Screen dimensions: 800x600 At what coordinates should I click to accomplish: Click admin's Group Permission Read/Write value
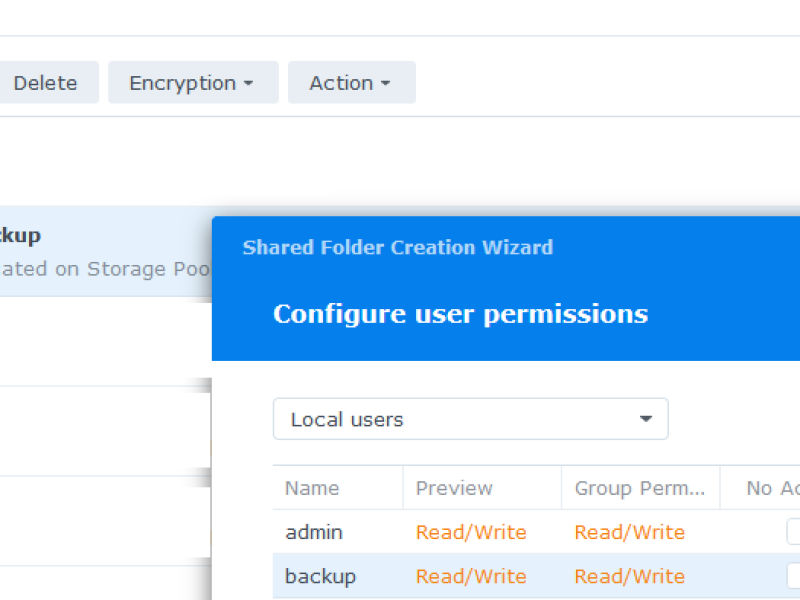pos(630,532)
